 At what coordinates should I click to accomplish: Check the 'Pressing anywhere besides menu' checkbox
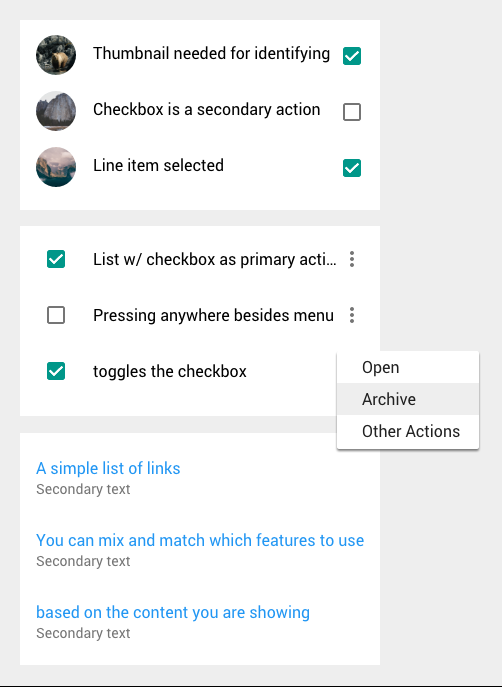pyautogui.click(x=56, y=315)
